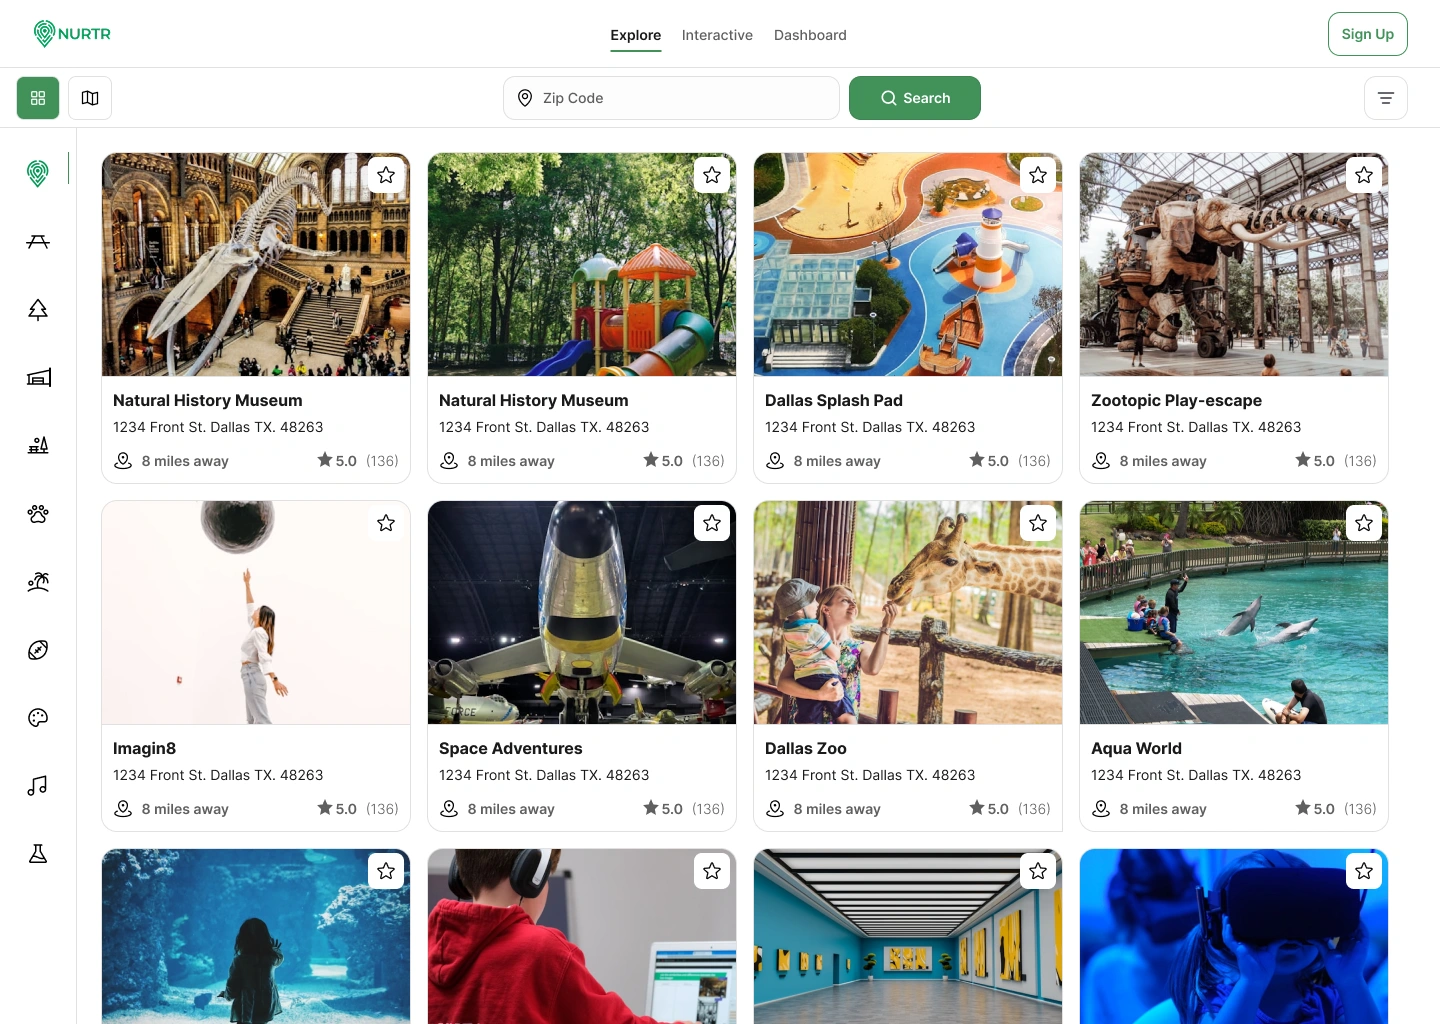Select the football sports category
Image resolution: width=1440 pixels, height=1024 pixels.
click(38, 650)
